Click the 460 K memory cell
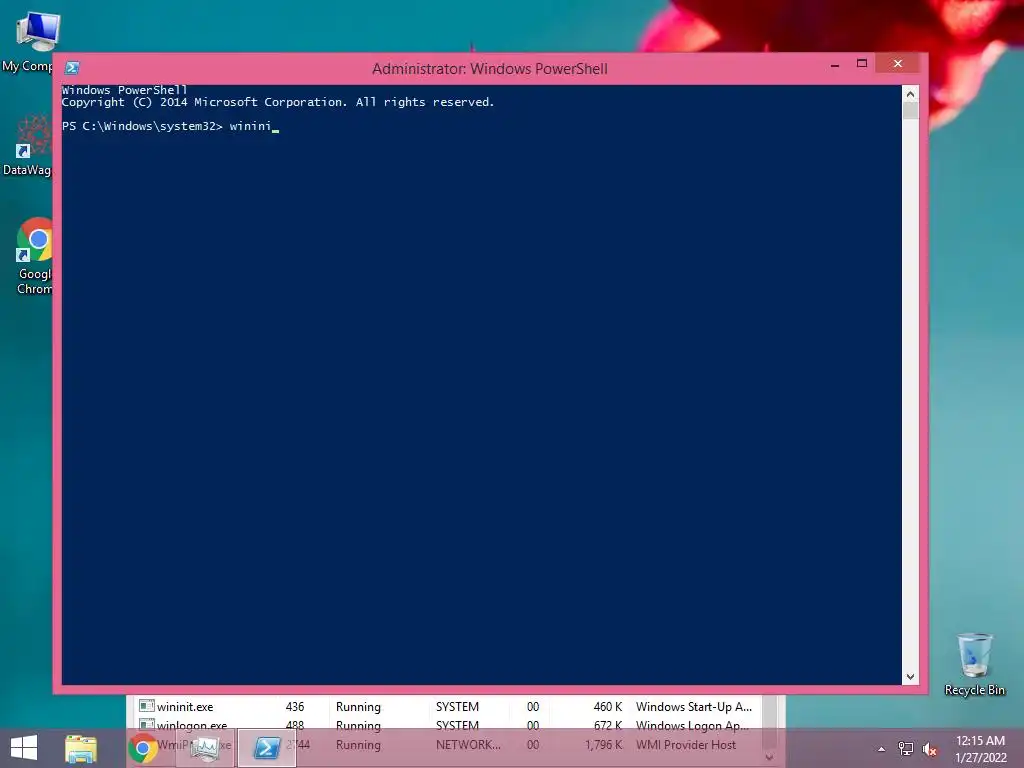This screenshot has height=768, width=1024. click(x=607, y=707)
